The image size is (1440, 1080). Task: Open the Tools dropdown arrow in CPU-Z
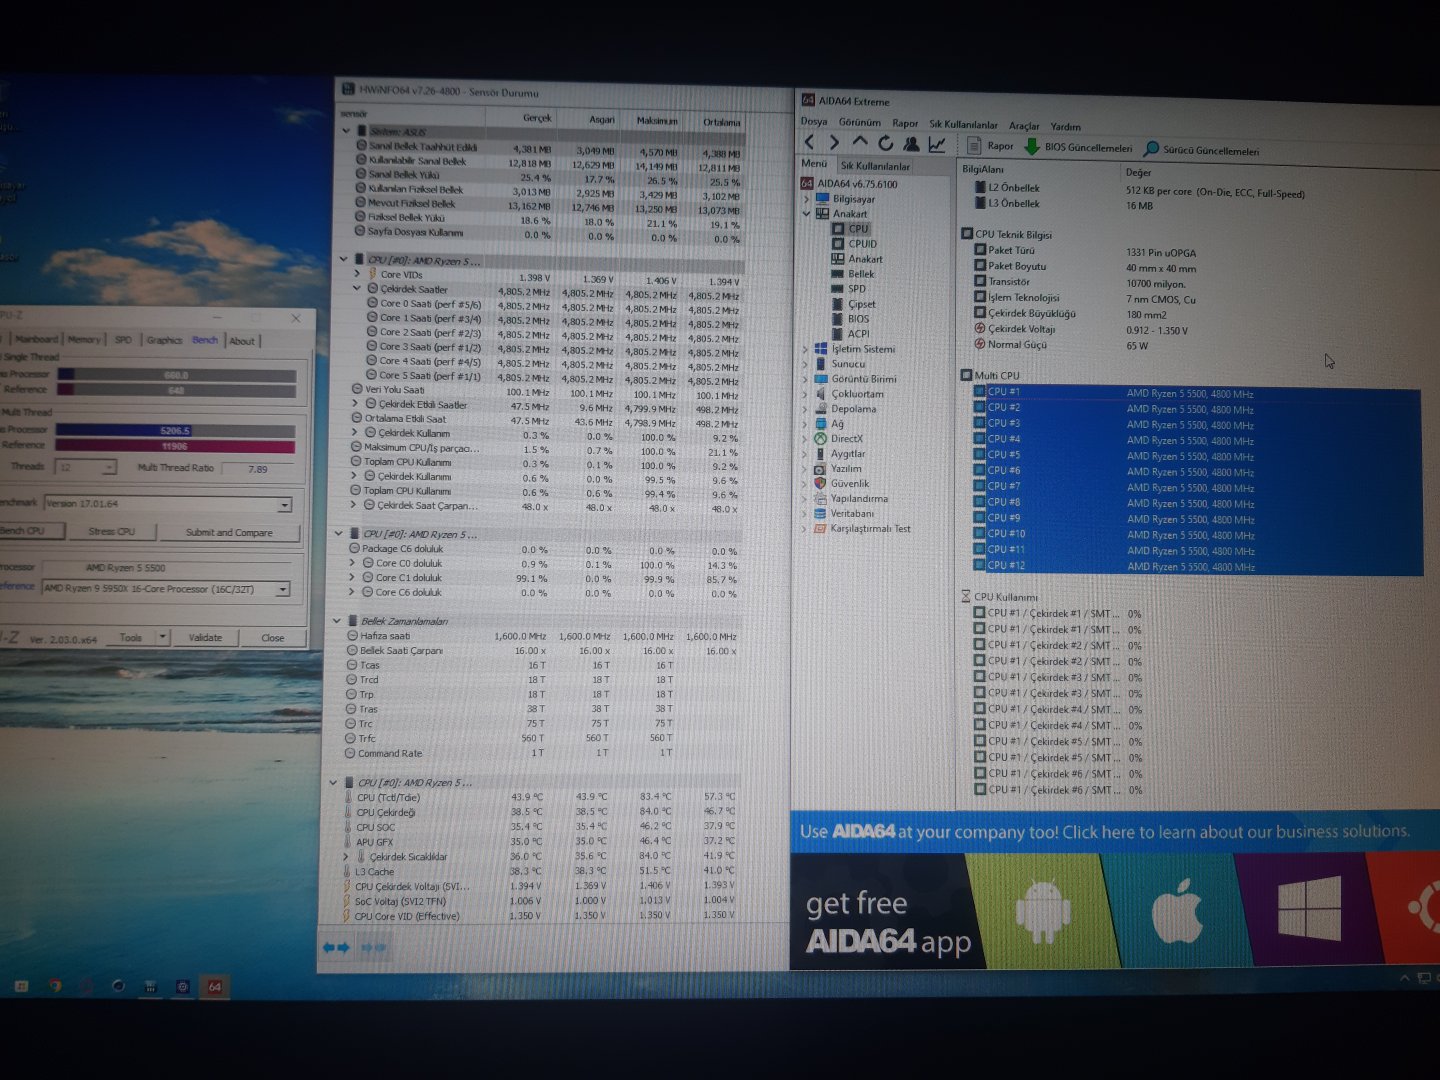(x=162, y=637)
